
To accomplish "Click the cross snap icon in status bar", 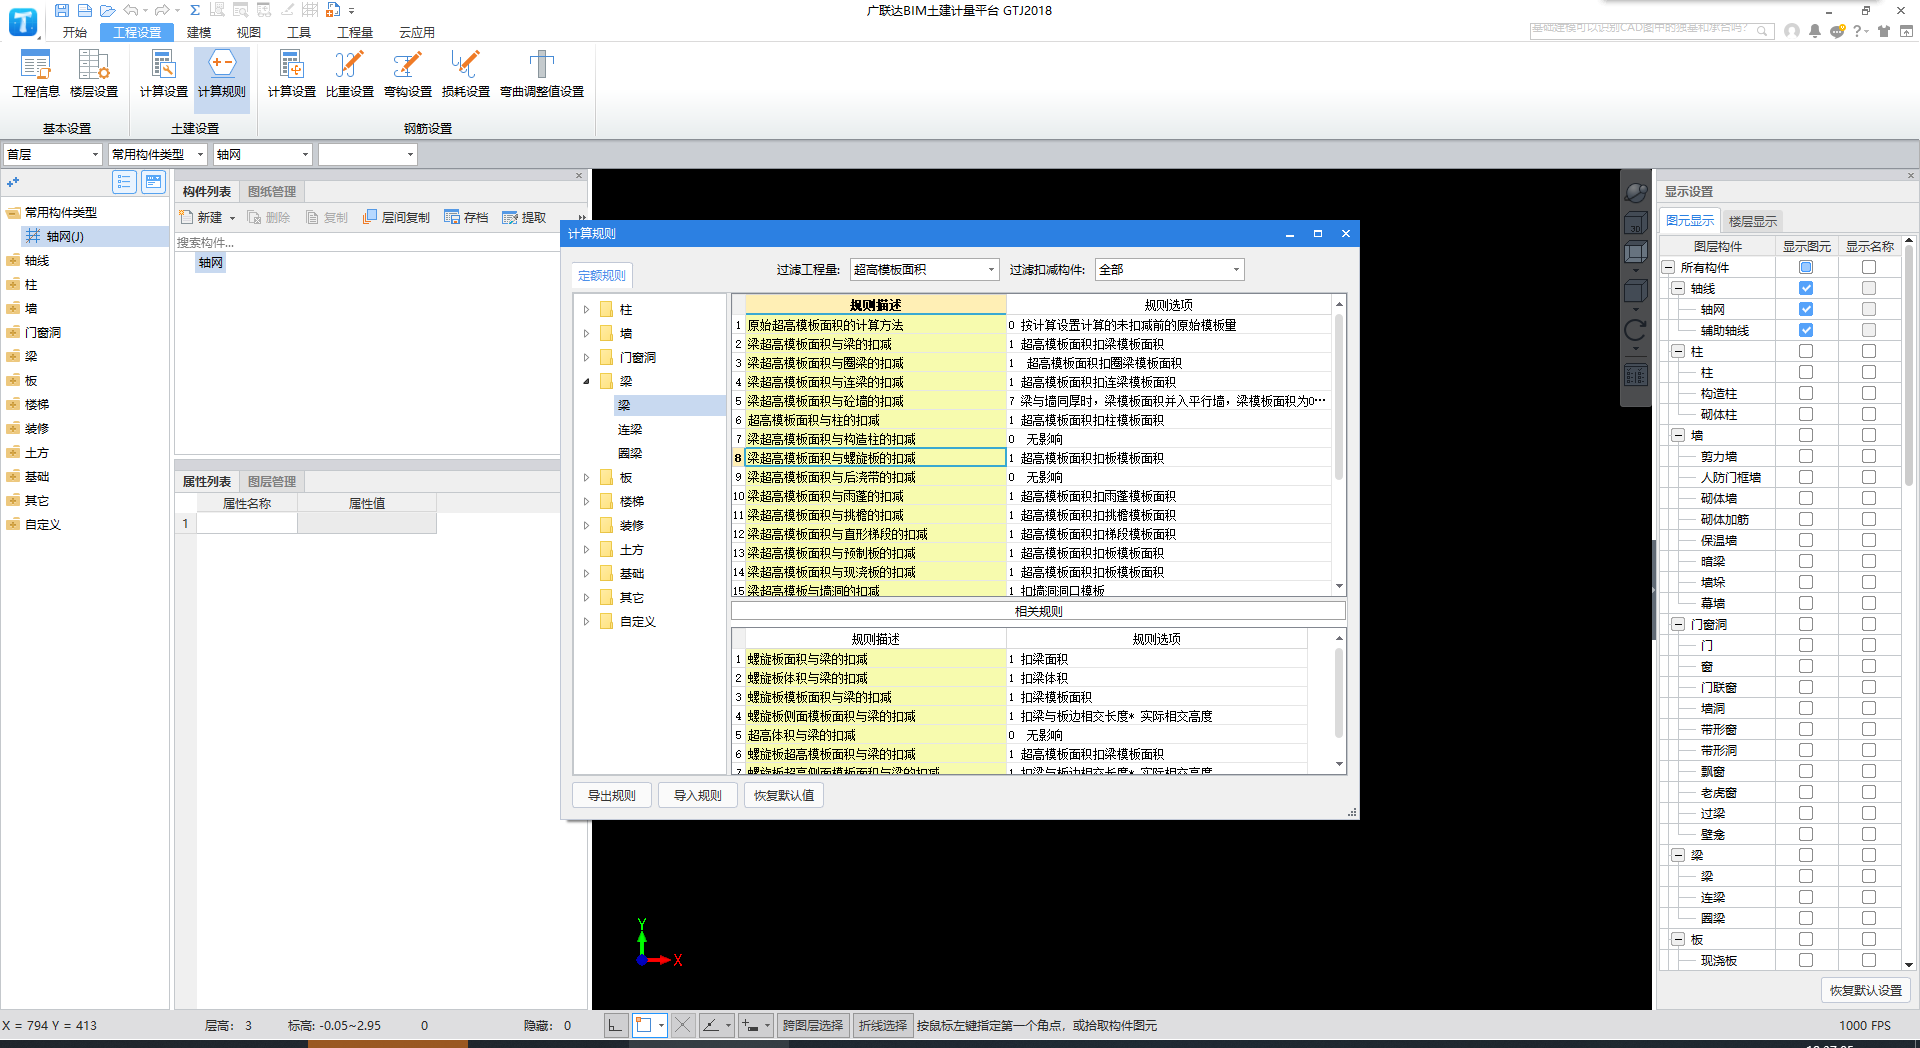I will (x=682, y=1025).
